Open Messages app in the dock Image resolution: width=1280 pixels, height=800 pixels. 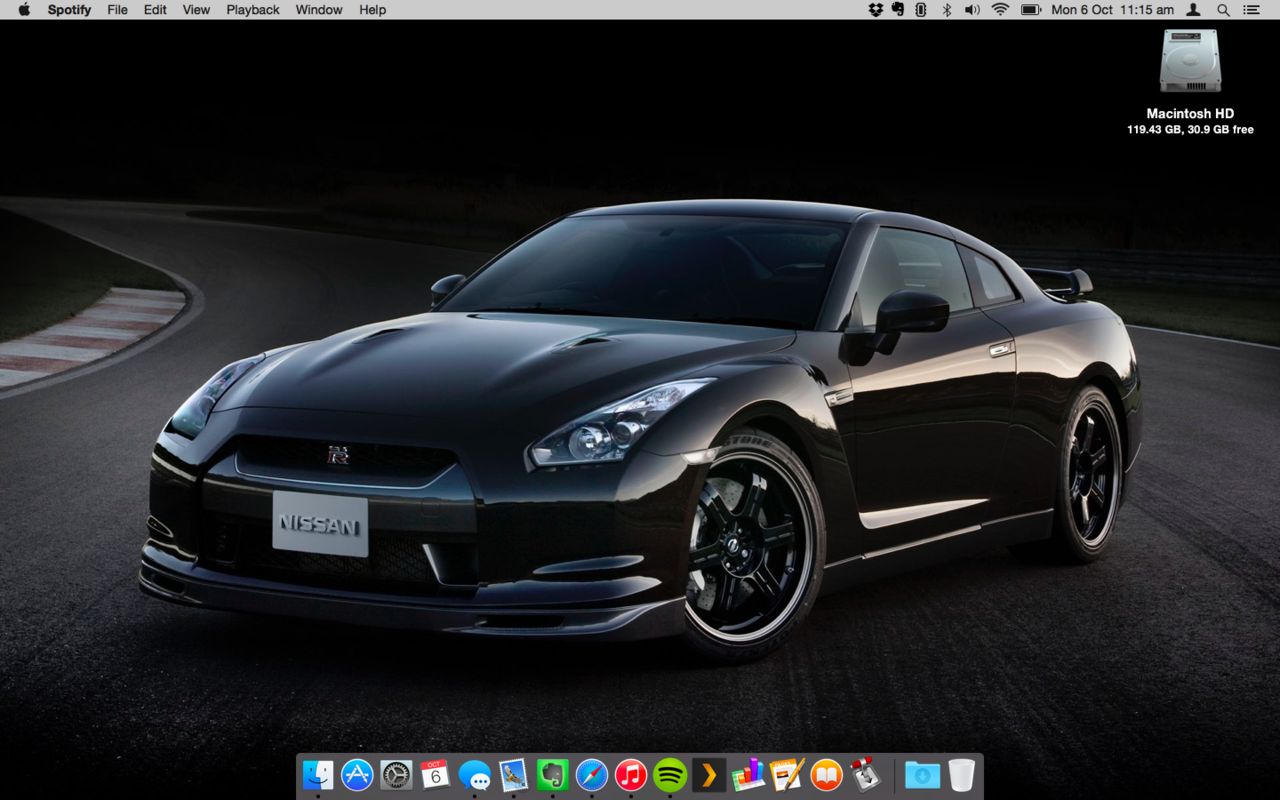(475, 775)
